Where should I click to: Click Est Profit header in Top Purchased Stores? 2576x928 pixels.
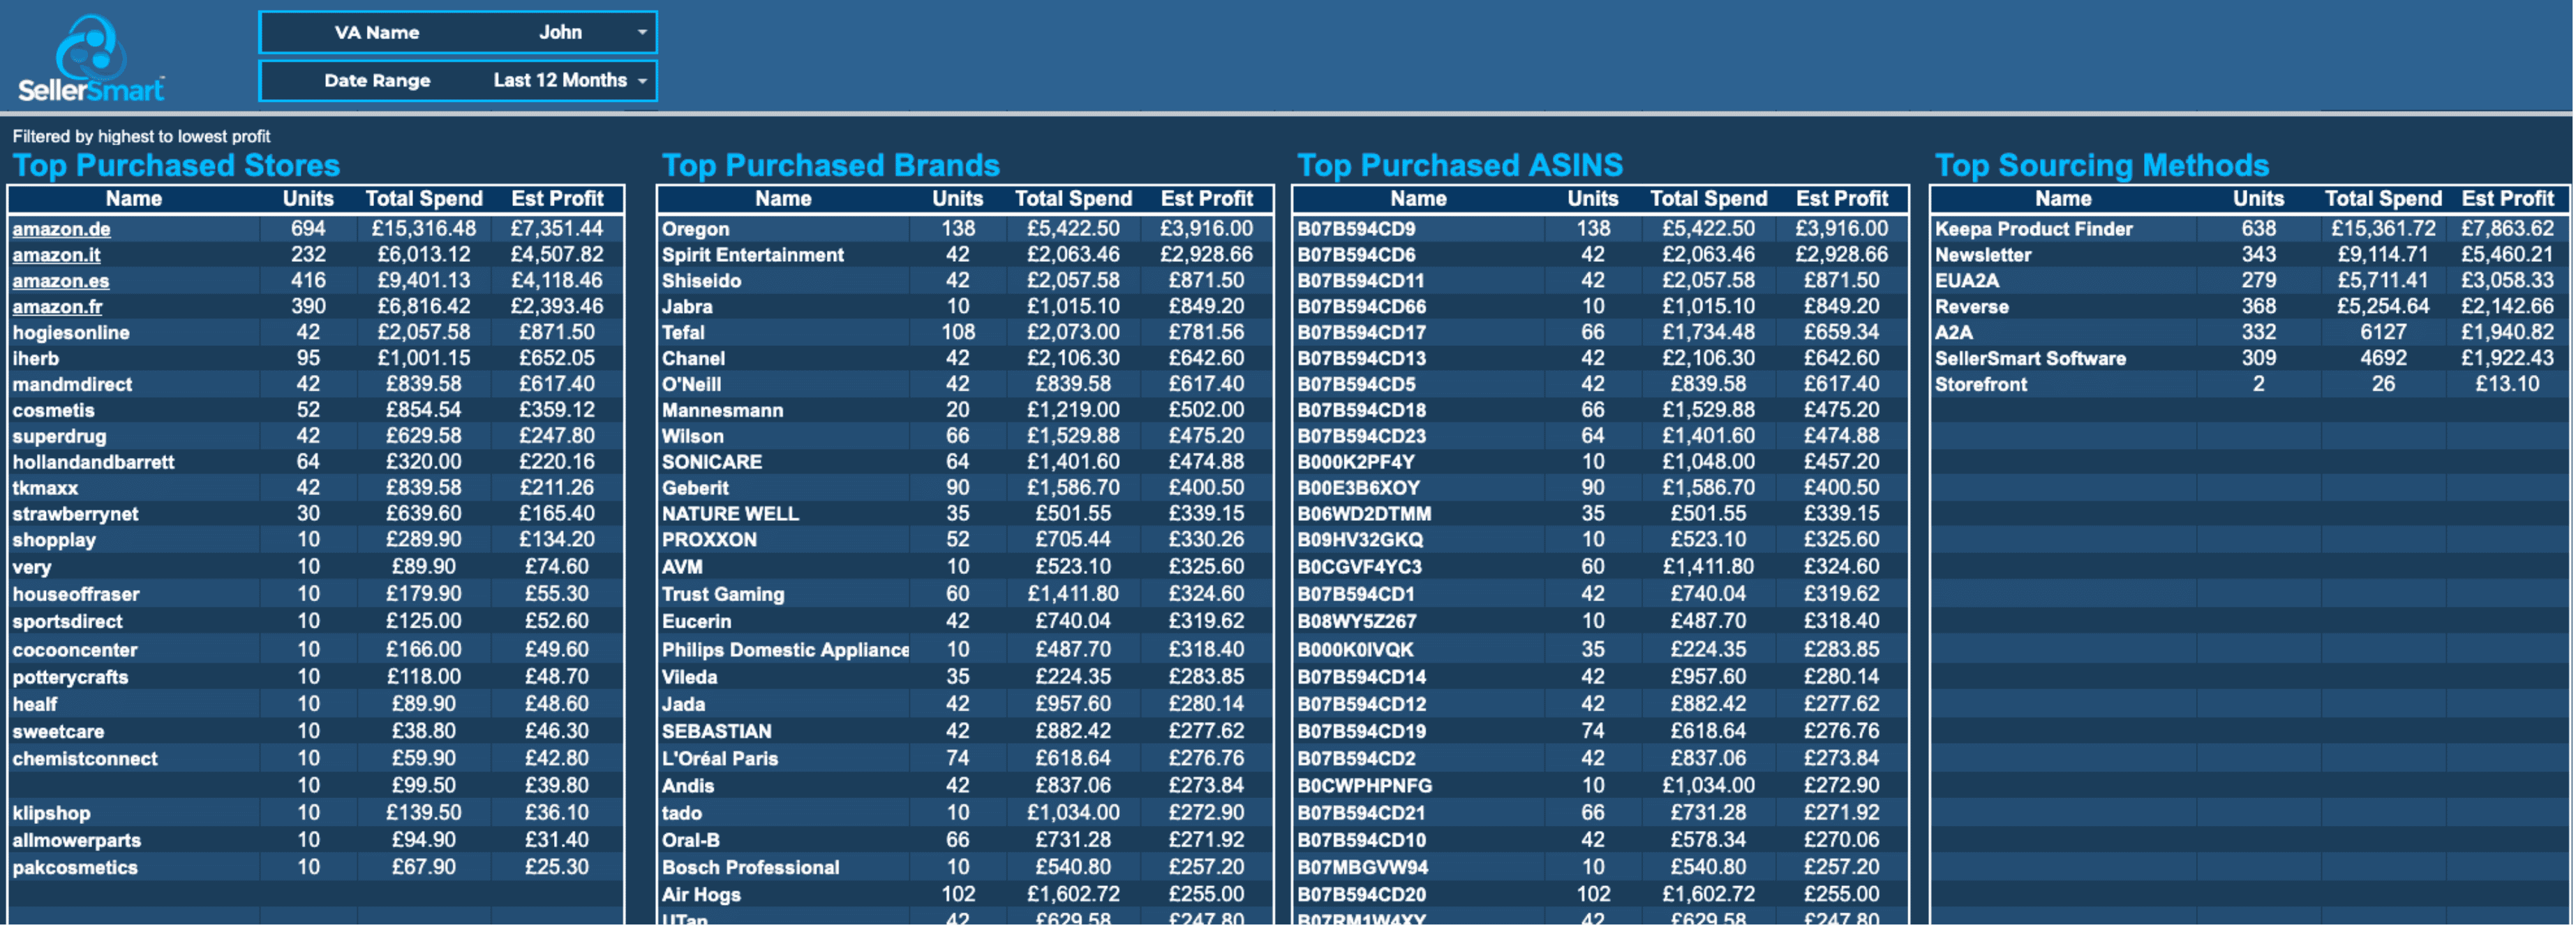coord(557,199)
